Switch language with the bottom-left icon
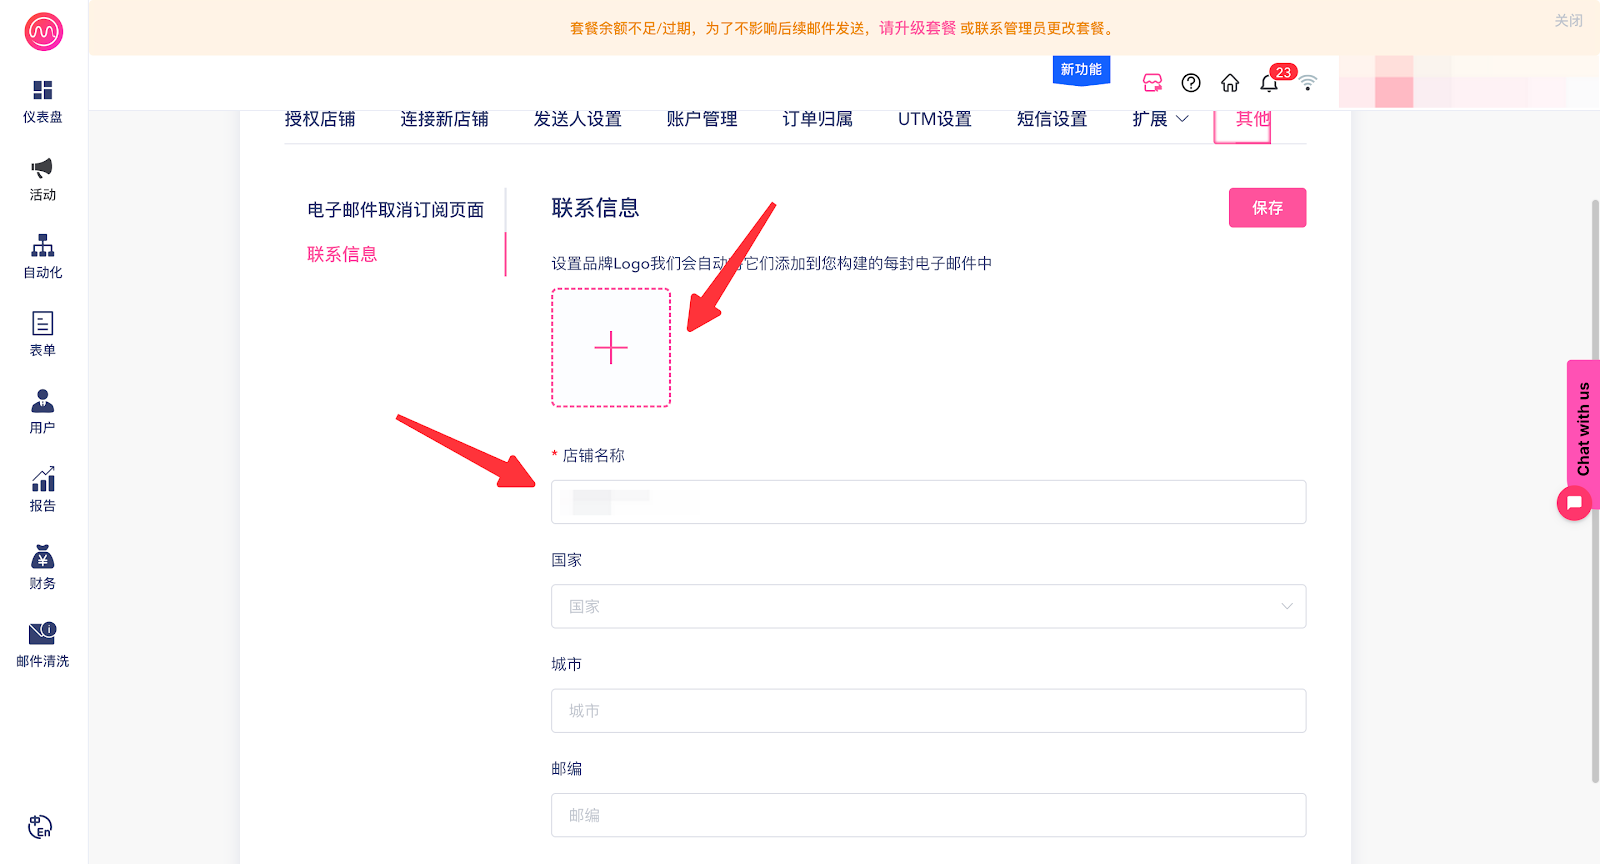This screenshot has height=864, width=1600. click(x=40, y=827)
